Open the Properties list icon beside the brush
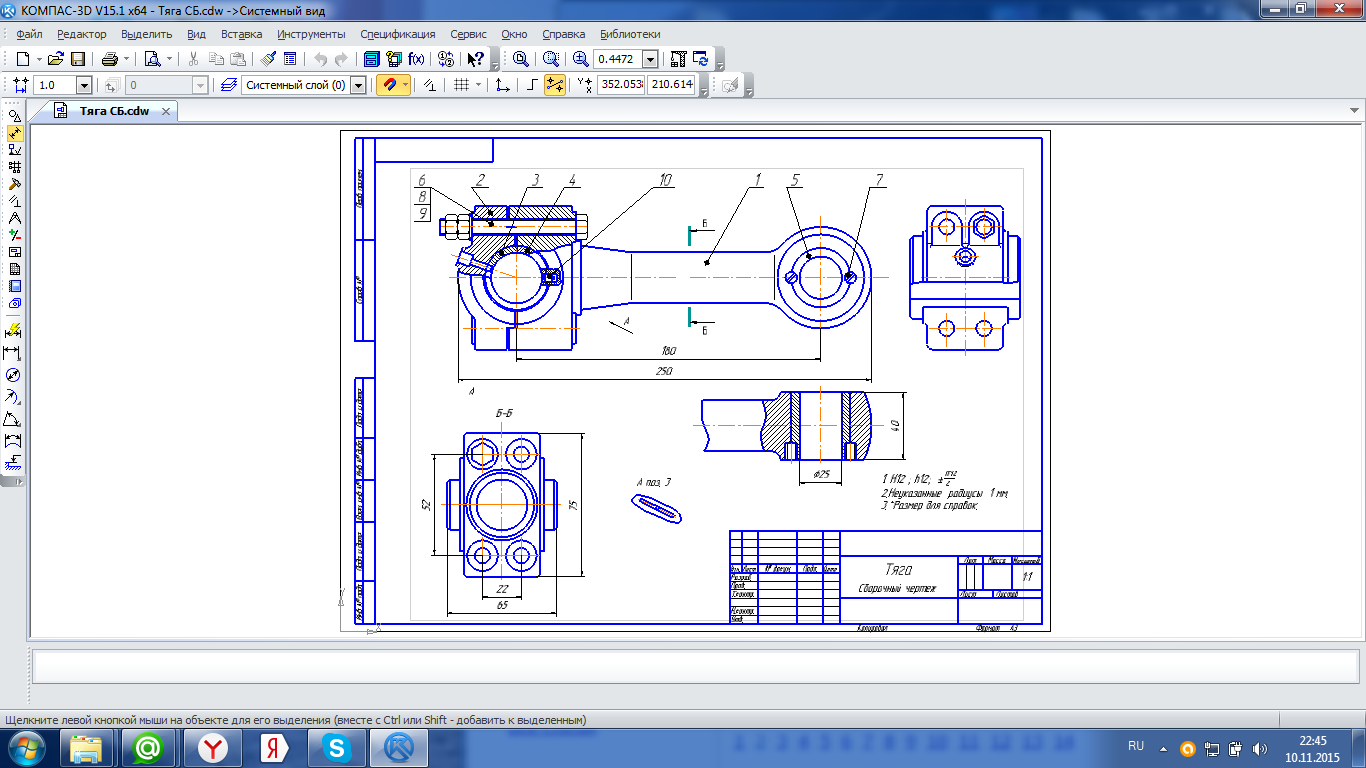This screenshot has height=768, width=1366. click(289, 59)
